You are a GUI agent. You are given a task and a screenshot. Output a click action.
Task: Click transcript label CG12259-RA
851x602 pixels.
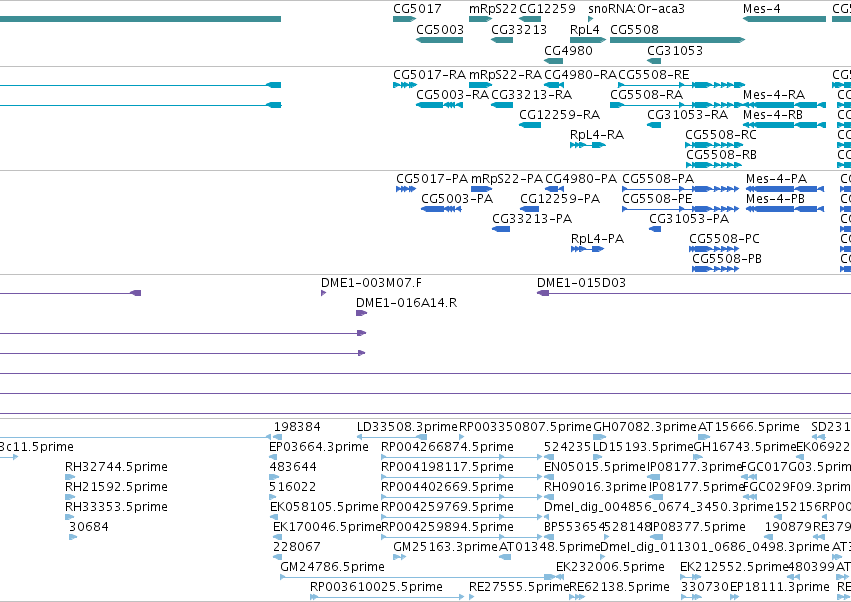[559, 115]
